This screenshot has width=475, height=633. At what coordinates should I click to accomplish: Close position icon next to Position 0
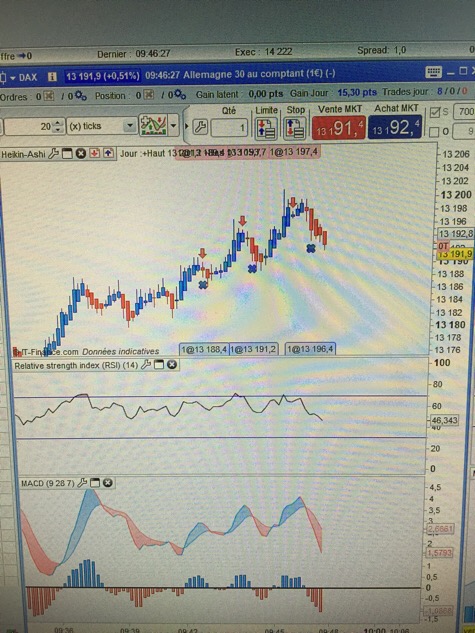(x=149, y=95)
